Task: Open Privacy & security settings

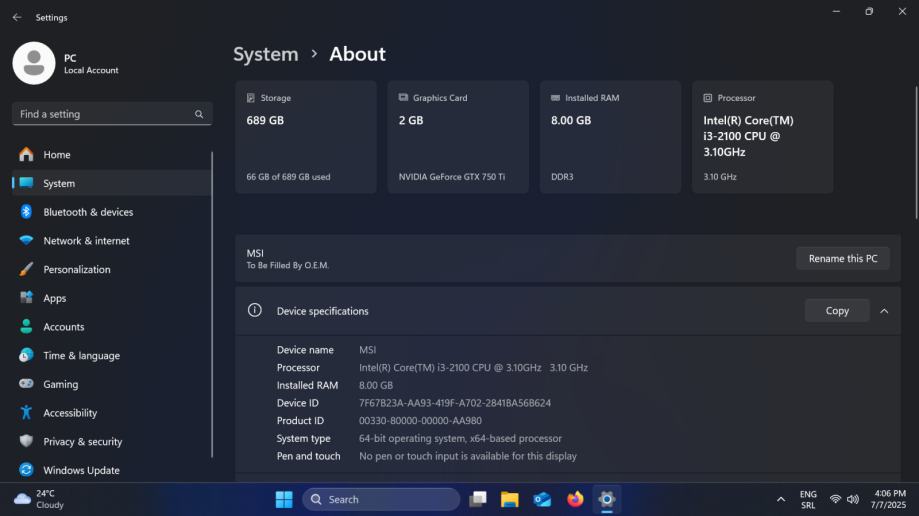Action: pos(82,442)
